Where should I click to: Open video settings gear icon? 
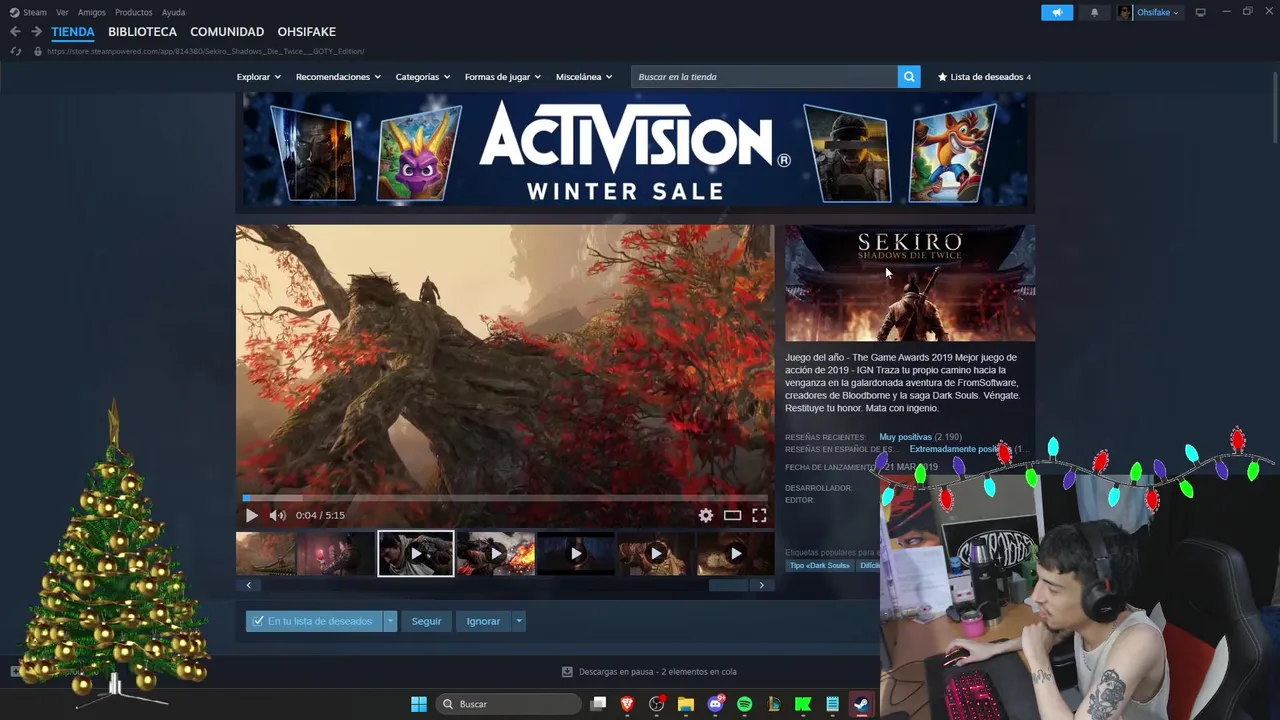coord(706,515)
